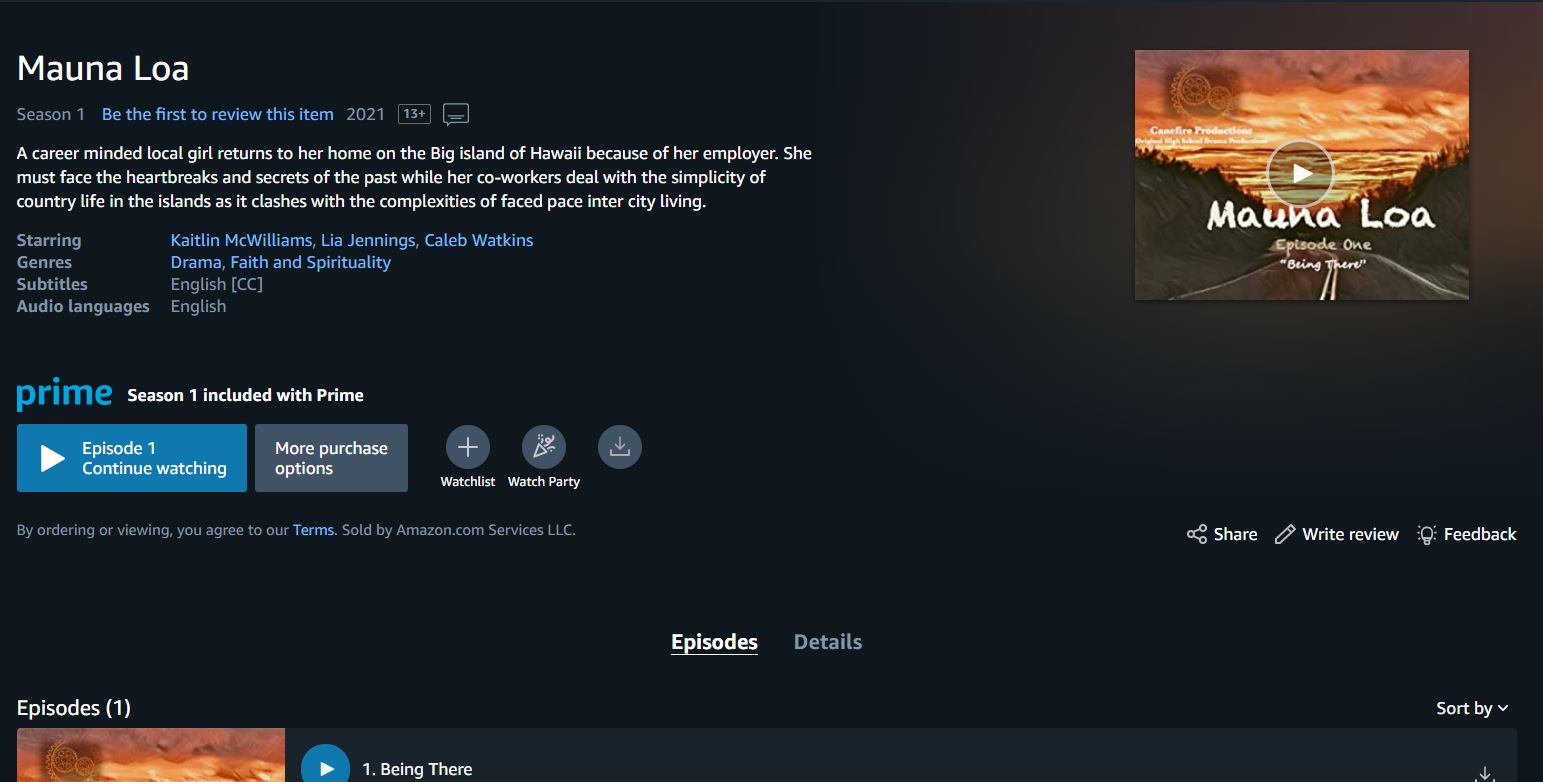Click the subtitles CC icon beside rating
This screenshot has width=1543, height=782.
[456, 114]
